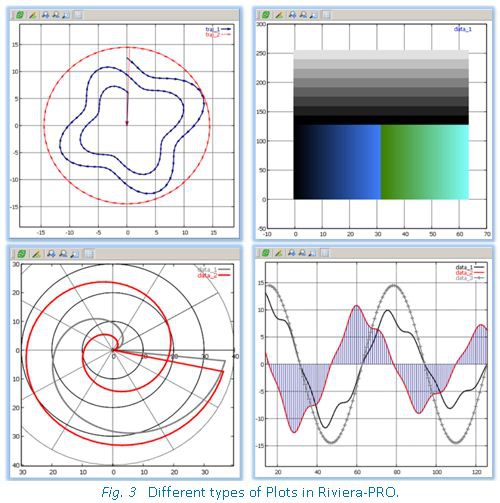500x503 pixels.
Task: Click the black band in grayscale image plot
Action: [x=381, y=120]
